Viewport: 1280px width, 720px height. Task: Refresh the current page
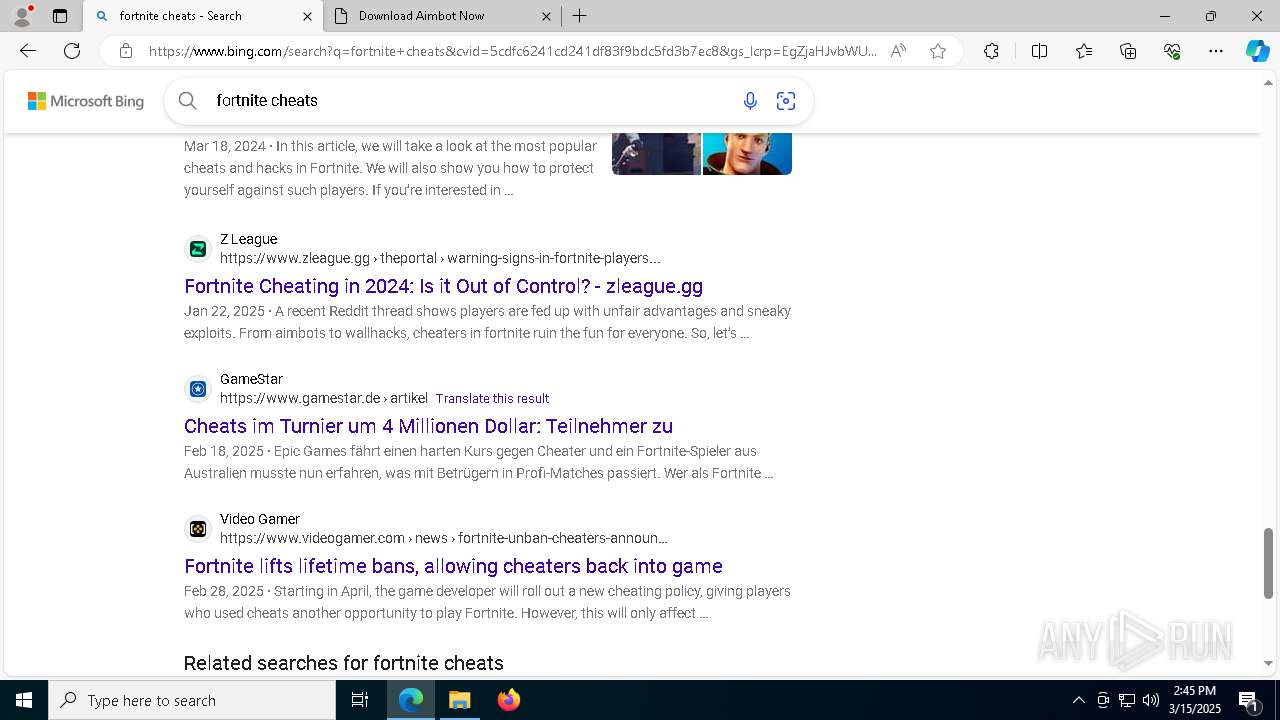(x=72, y=51)
